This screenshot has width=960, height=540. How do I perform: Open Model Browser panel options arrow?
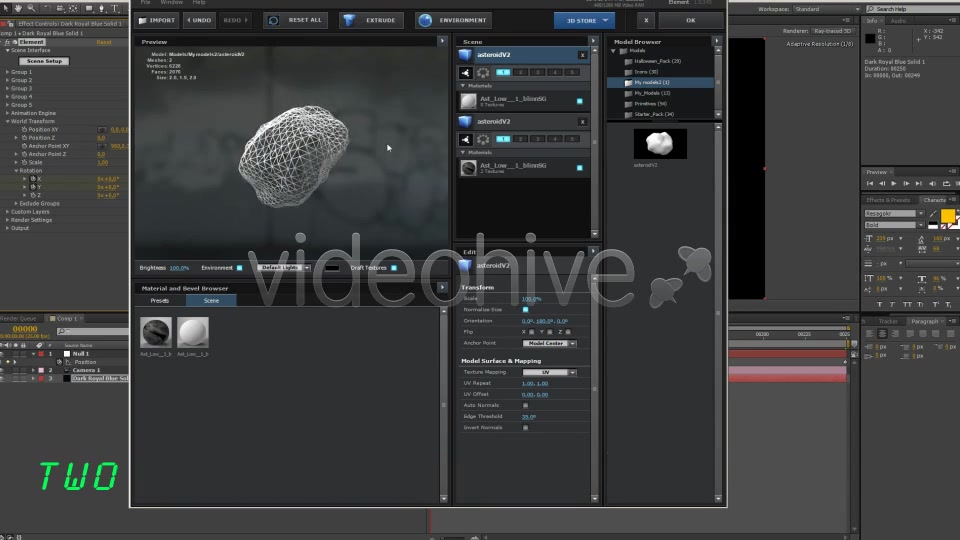click(x=716, y=42)
